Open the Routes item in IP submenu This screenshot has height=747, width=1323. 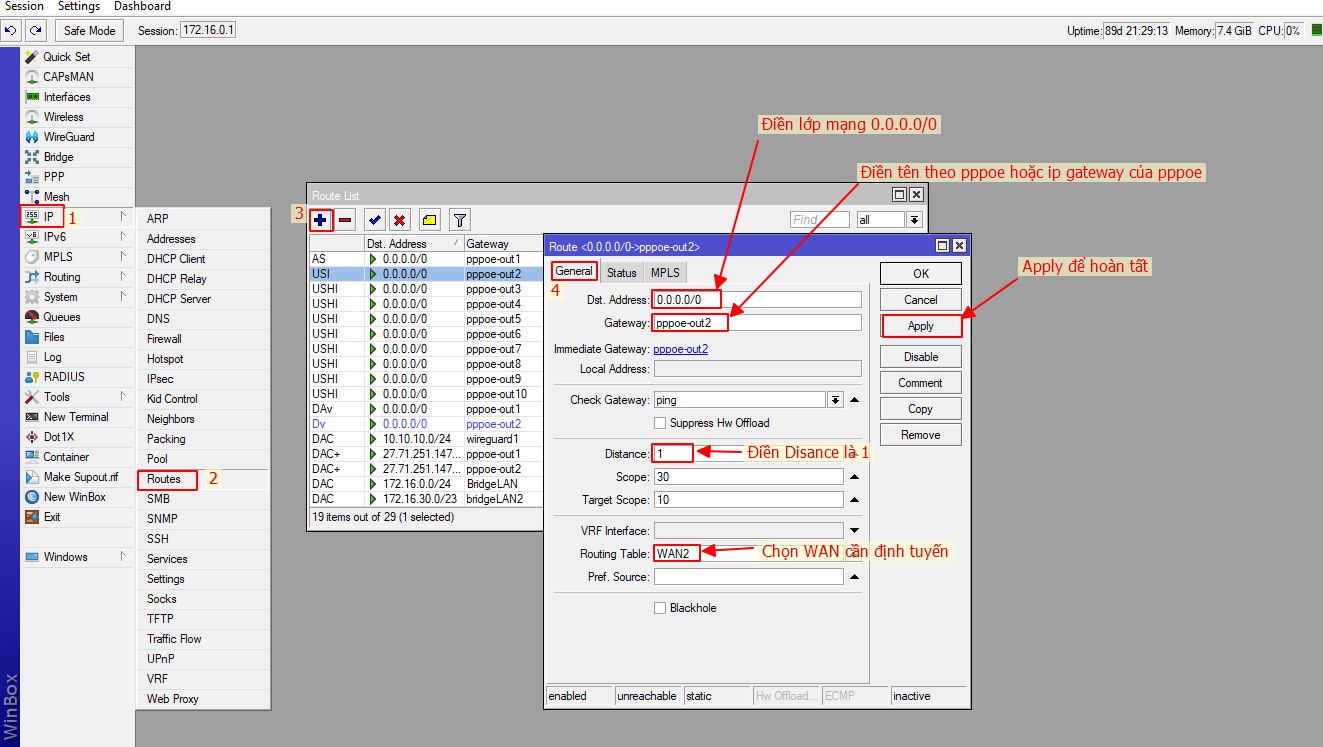[x=164, y=479]
